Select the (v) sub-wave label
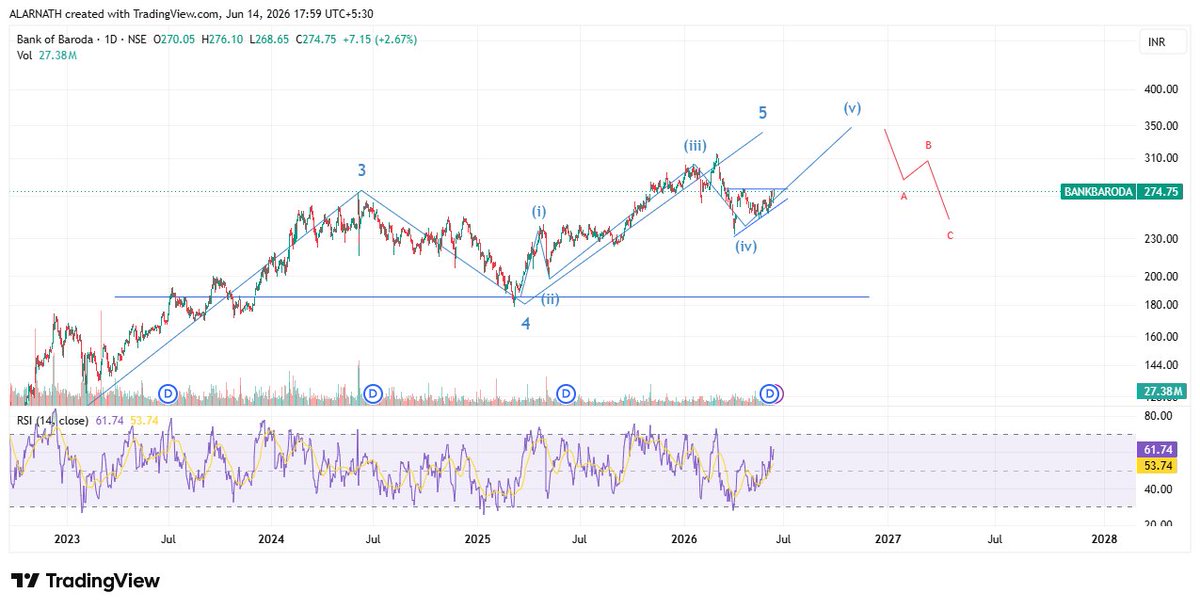This screenshot has height=609, width=1200. [x=852, y=108]
